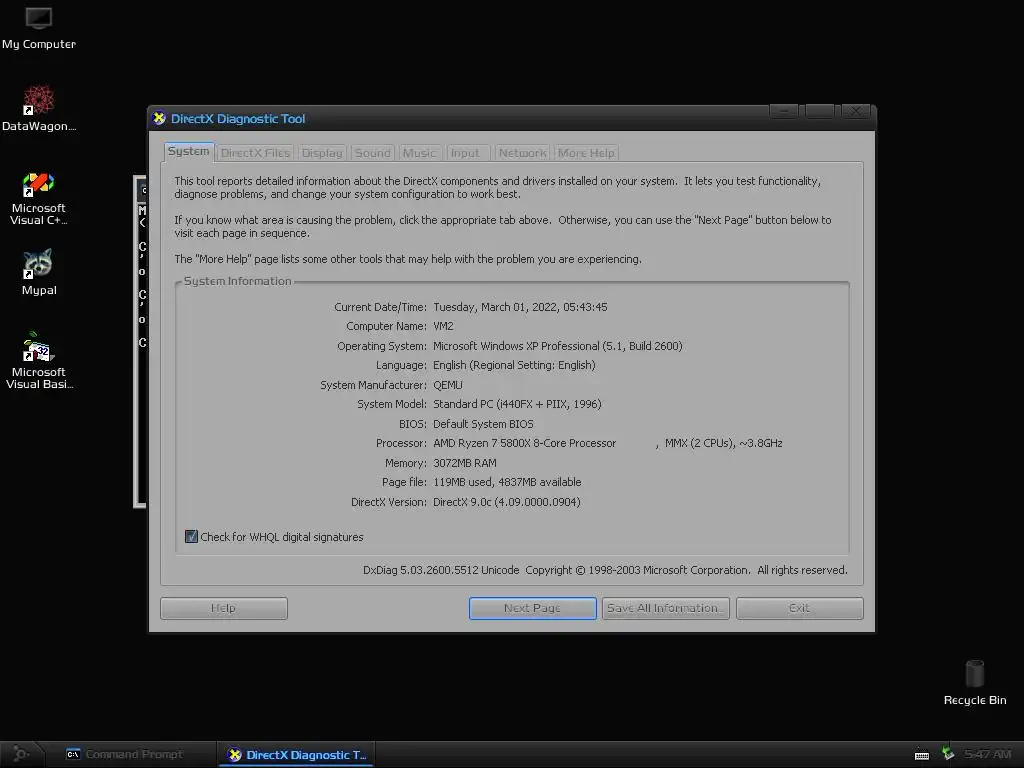Screen dimensions: 1024x768
Task: Open the Sound tab
Action: tap(373, 153)
